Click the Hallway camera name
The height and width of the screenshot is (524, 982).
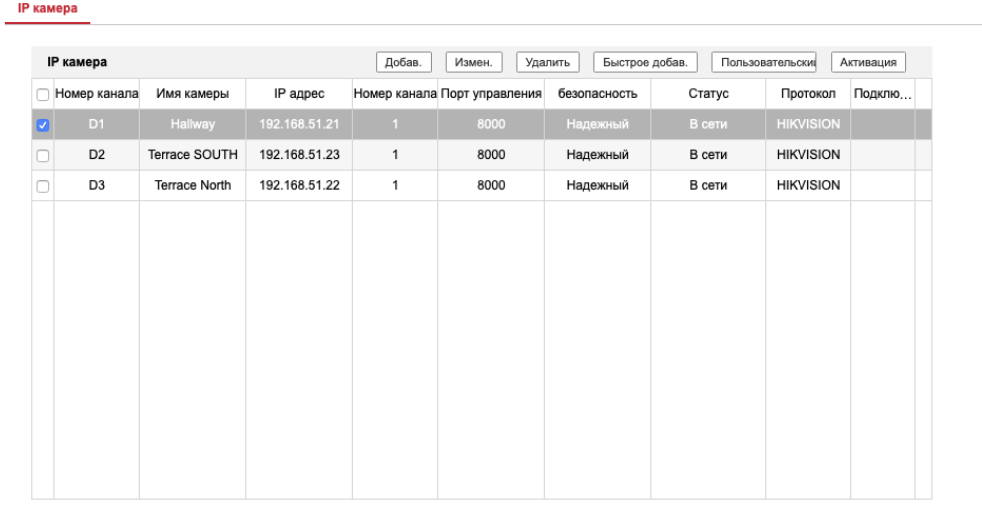[192, 124]
